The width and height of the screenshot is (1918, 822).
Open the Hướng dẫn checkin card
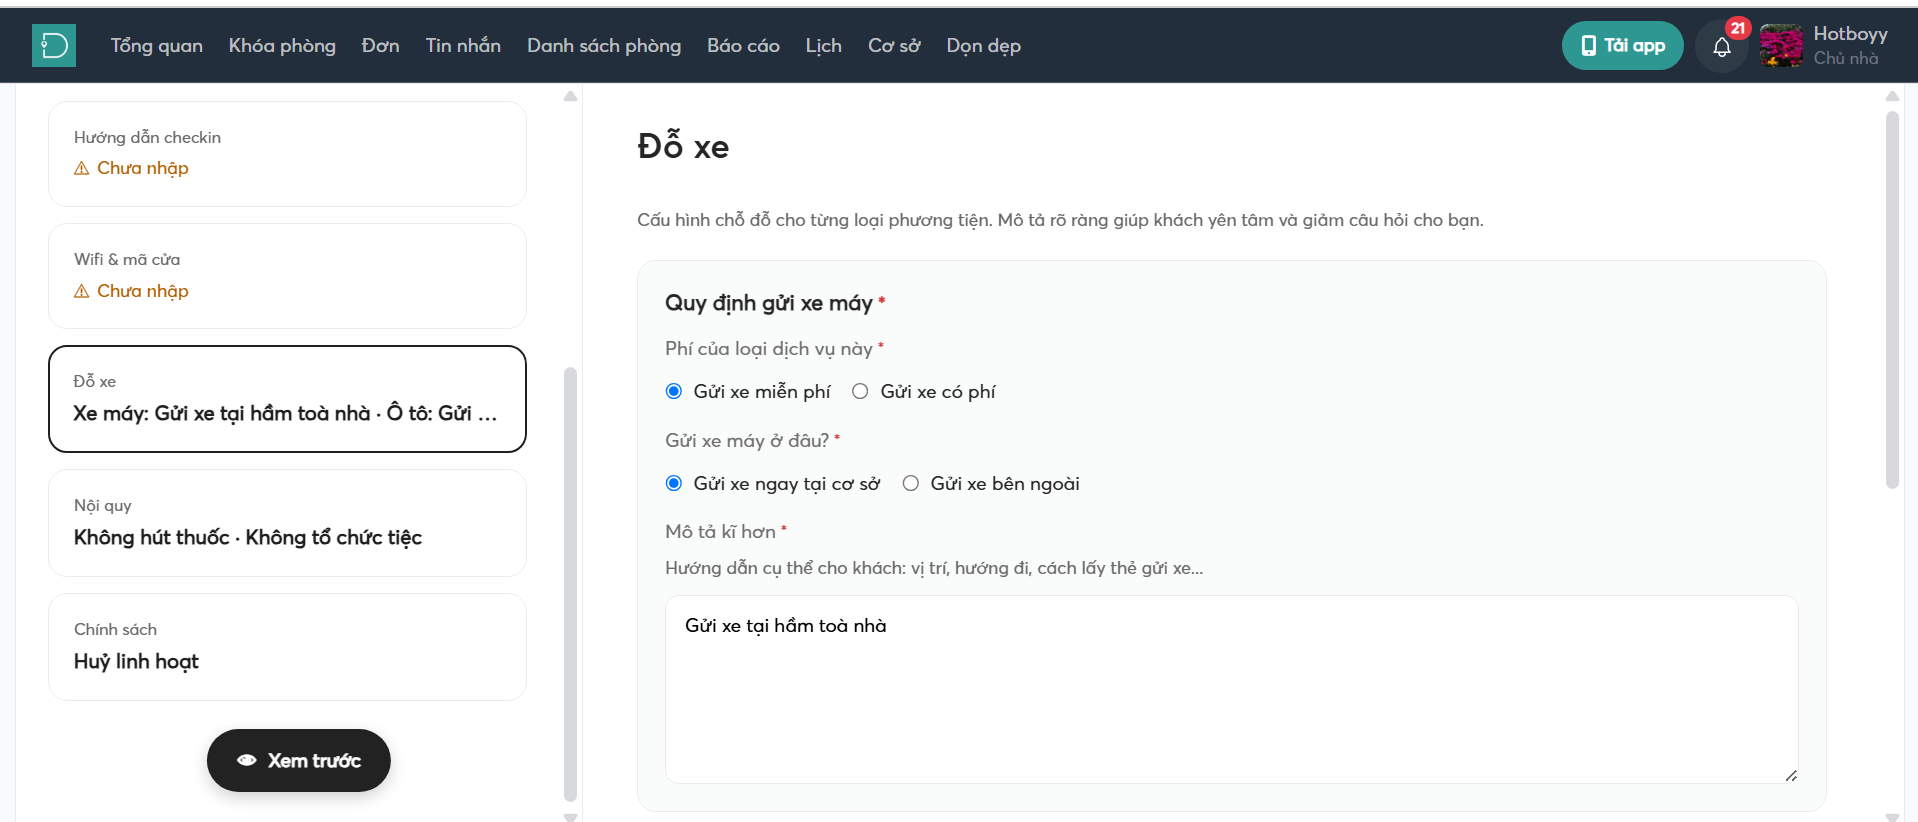click(287, 154)
